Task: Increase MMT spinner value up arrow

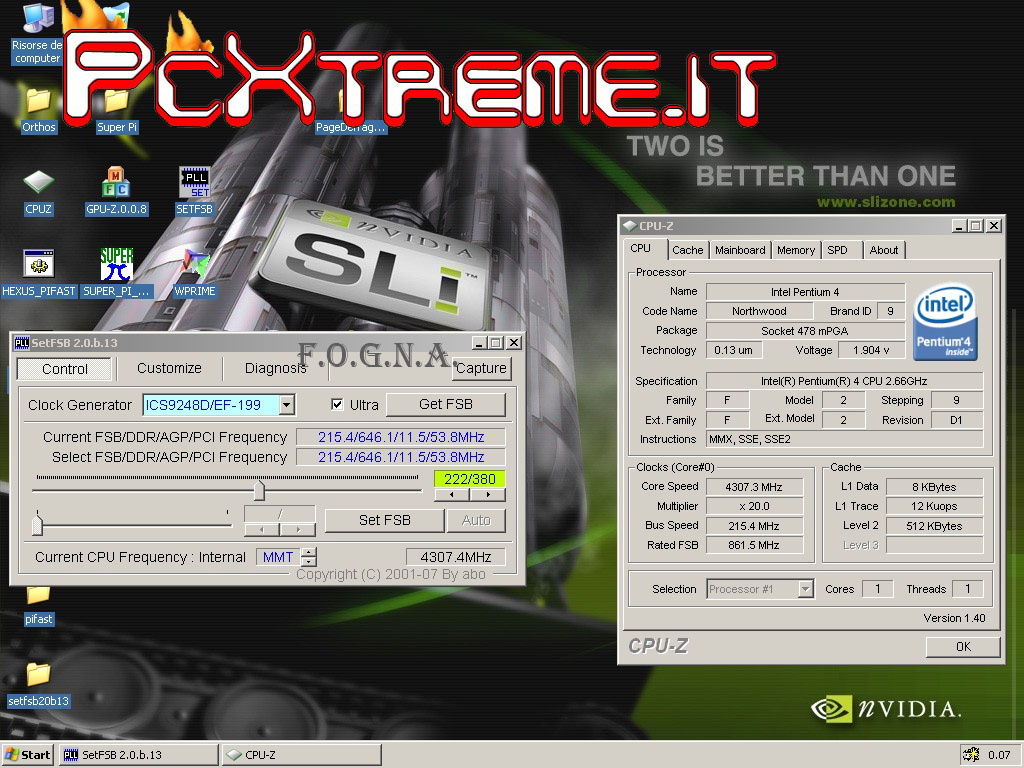Action: pos(309,552)
